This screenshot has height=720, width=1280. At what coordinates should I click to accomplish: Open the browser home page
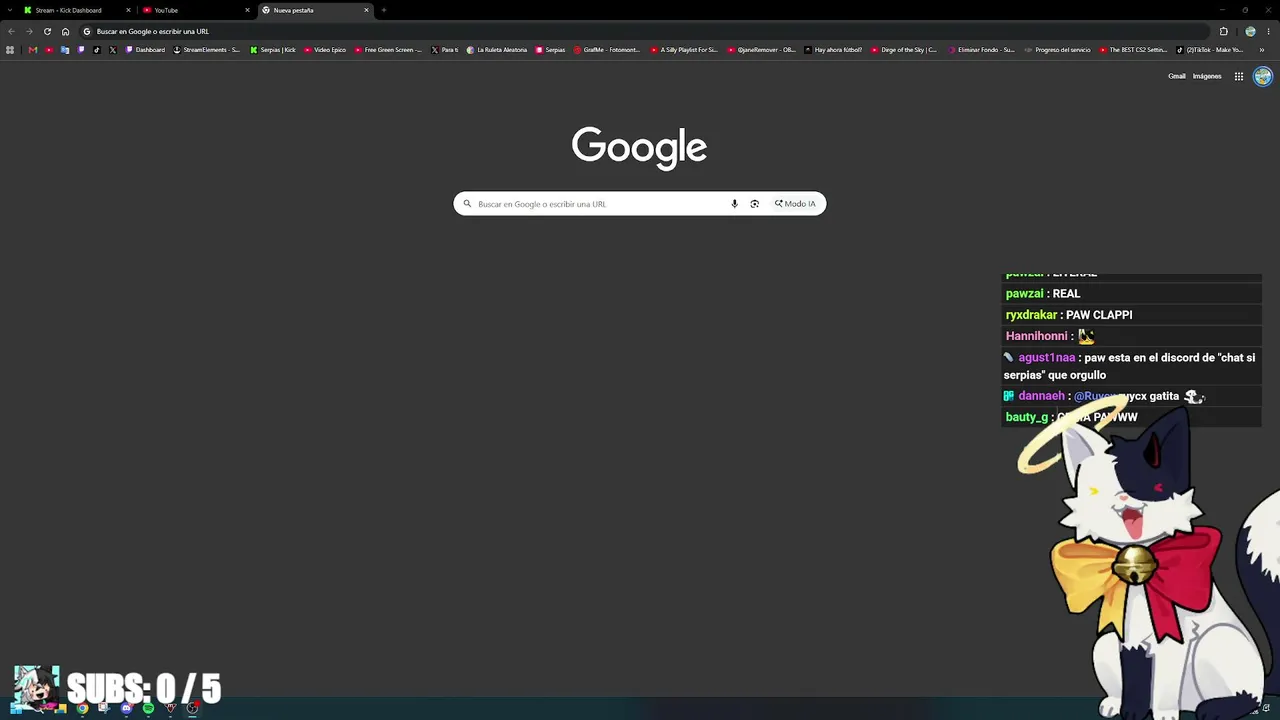pos(66,31)
